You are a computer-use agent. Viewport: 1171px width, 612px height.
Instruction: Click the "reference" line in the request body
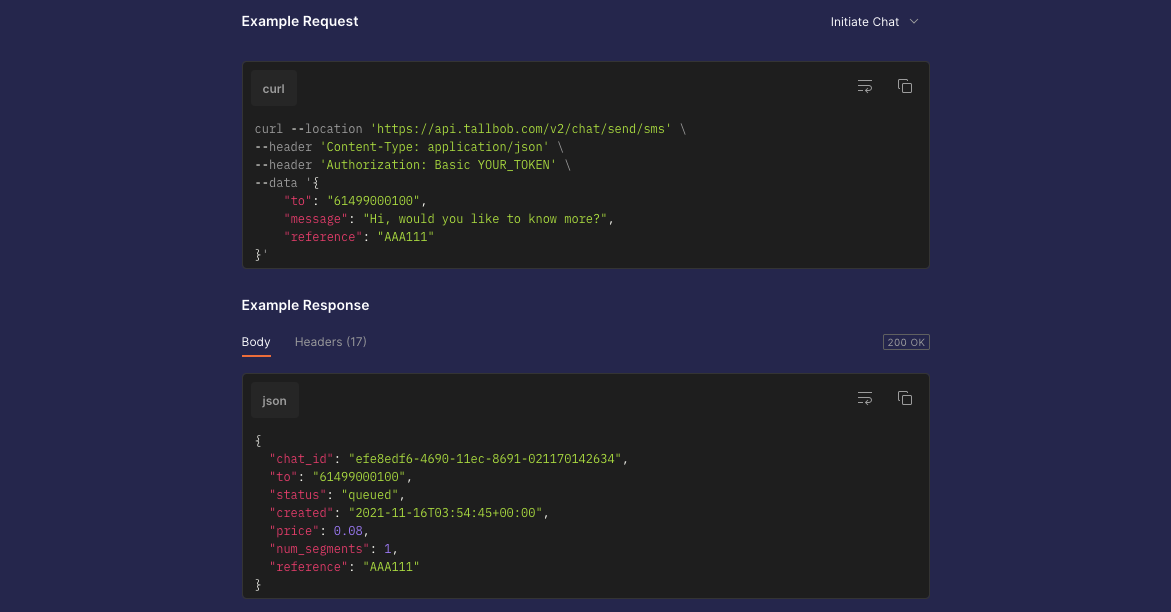point(358,237)
